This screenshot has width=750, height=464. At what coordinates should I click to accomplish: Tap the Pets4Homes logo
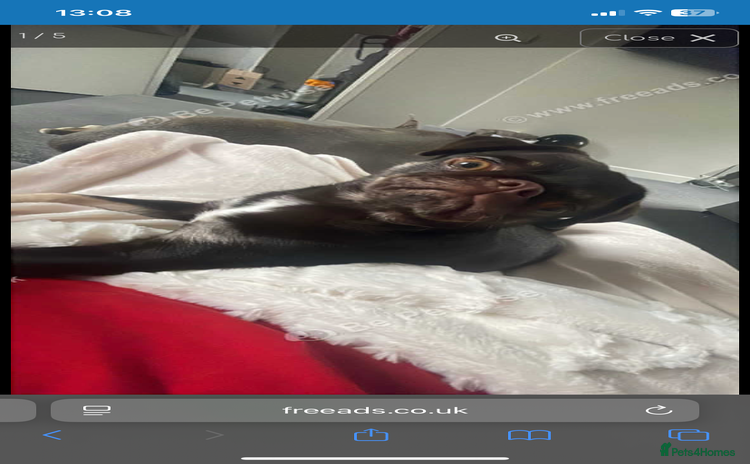tap(698, 451)
